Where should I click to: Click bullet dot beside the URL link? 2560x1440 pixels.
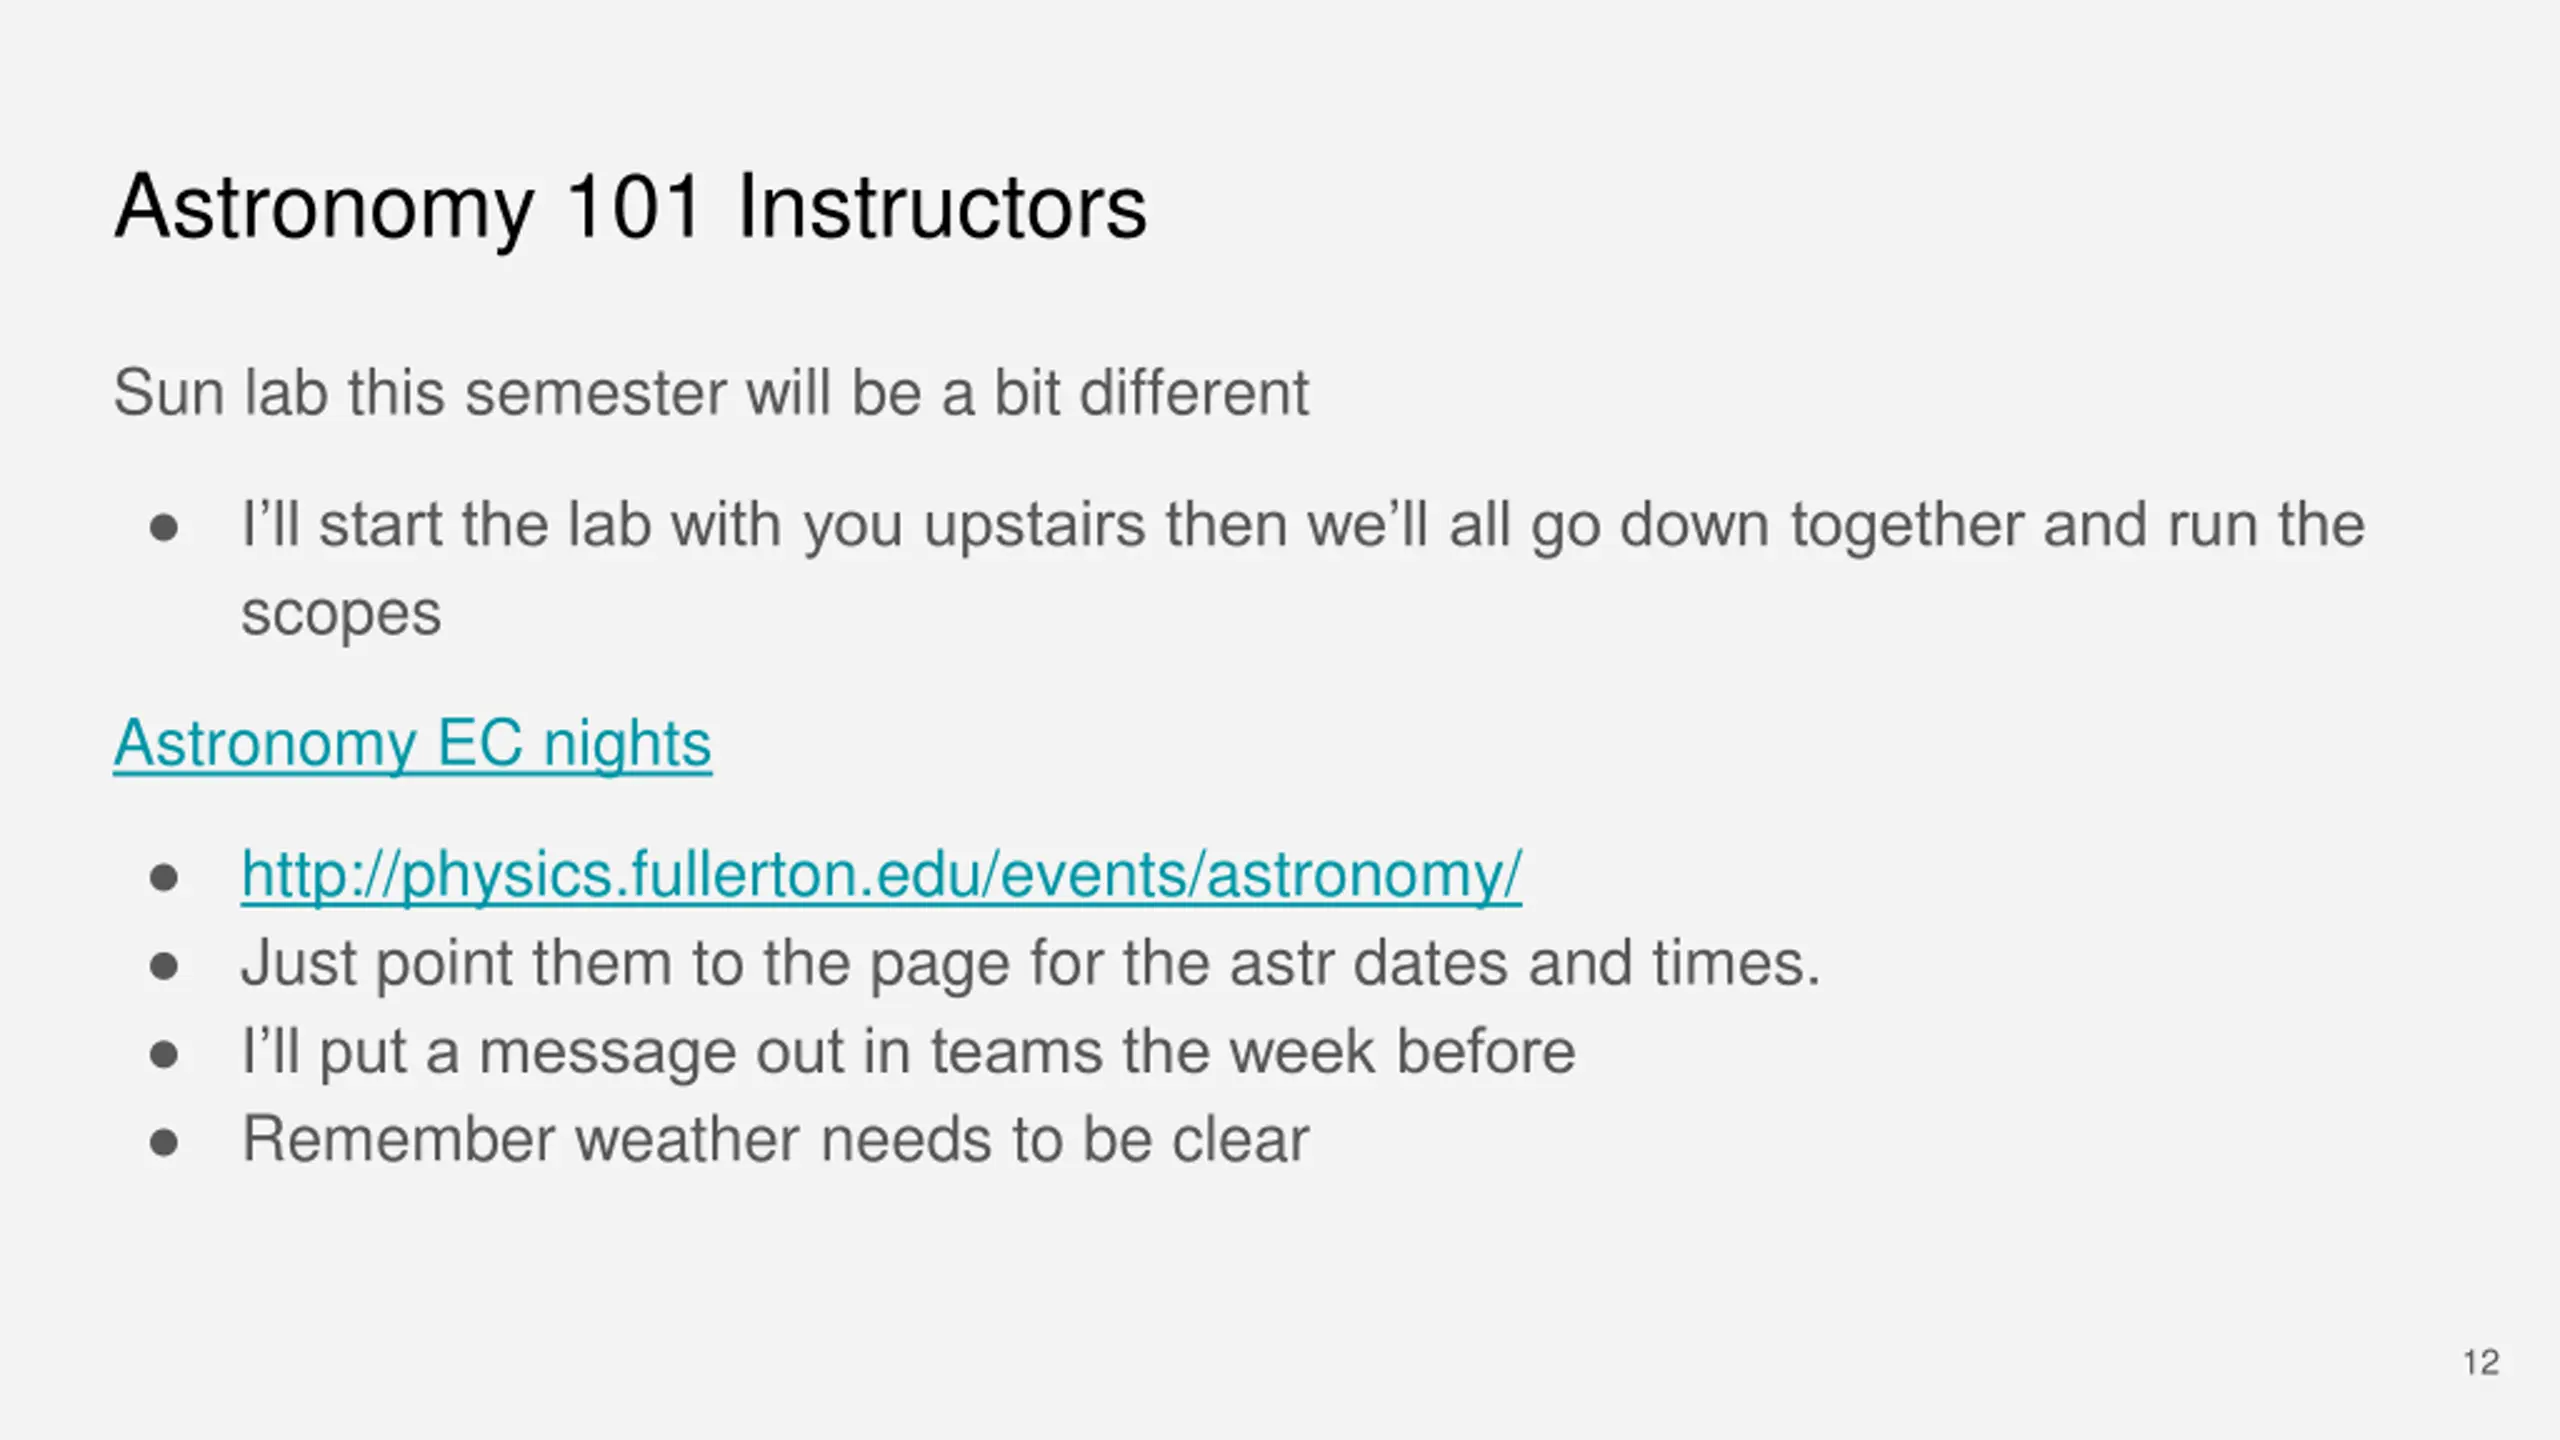coord(164,878)
